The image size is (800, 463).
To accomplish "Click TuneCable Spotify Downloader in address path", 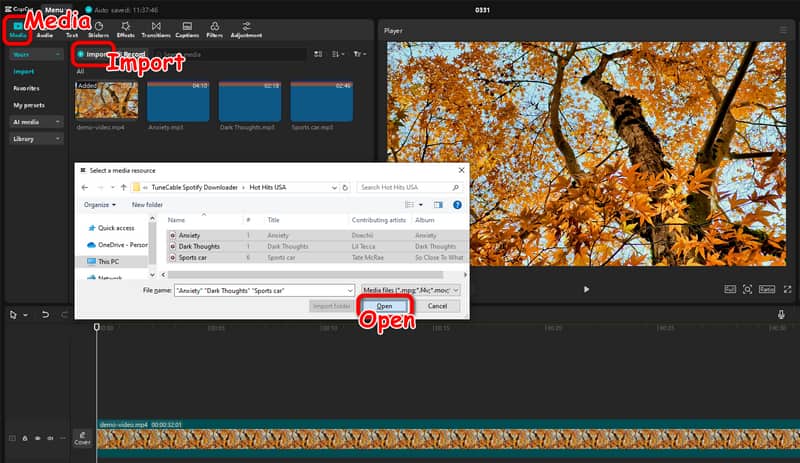I will 194,187.
